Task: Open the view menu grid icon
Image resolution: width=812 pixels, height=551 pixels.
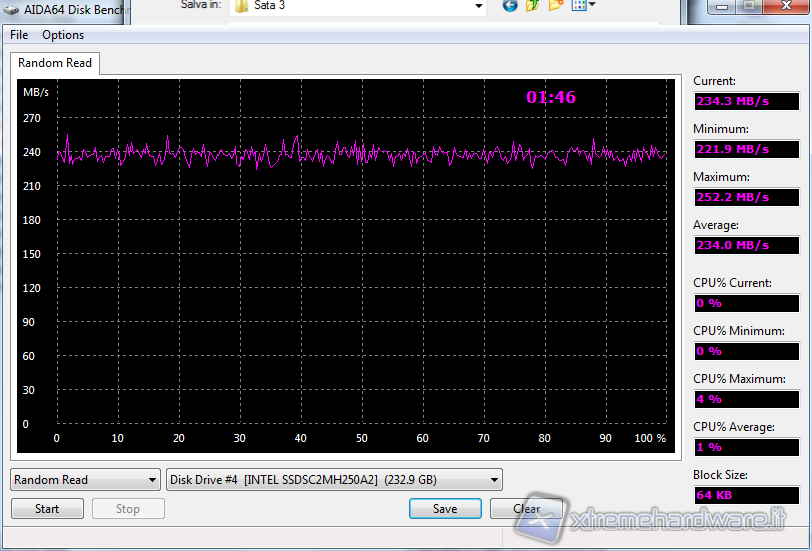Action: coord(581,5)
